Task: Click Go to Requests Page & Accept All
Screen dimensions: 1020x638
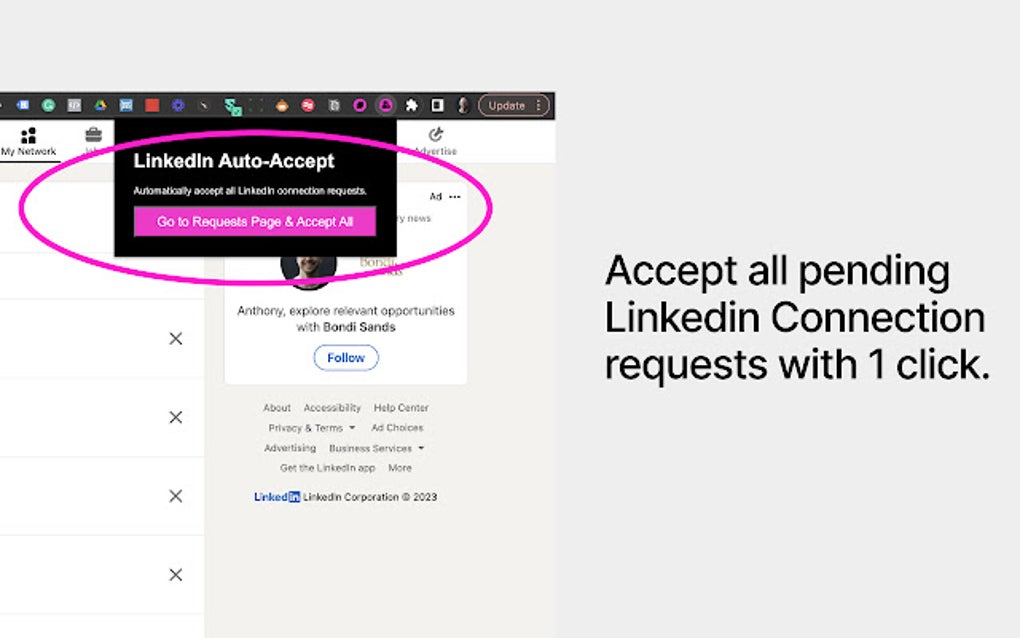Action: click(x=255, y=222)
